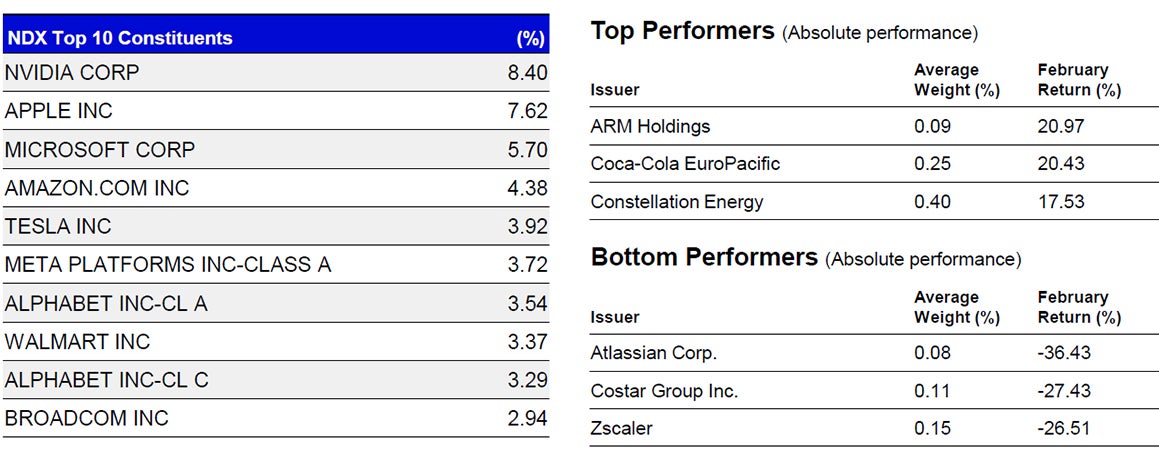This screenshot has height=450, width=1159.
Task: Click Costar Group Inc. issuer row
Action: (x=664, y=391)
